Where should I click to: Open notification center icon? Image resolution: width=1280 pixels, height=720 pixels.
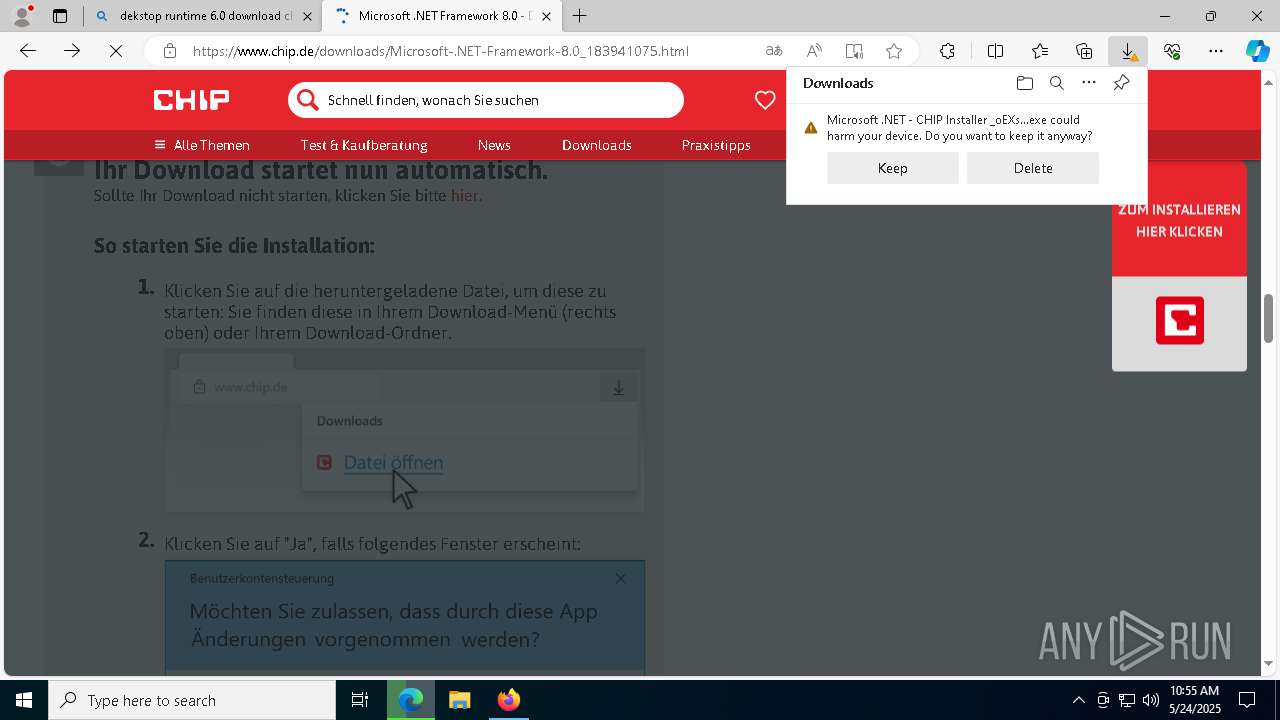1247,700
